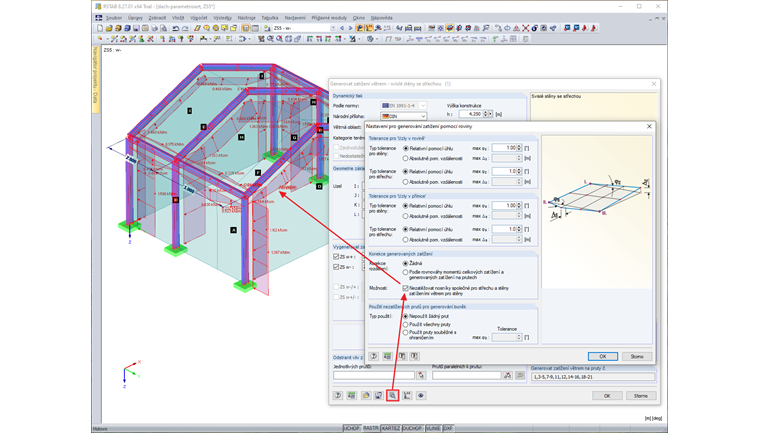Image resolution: width=760 pixels, height=433 pixels.
Task: Select first 'Absolutně pom. vzdálenosti' radio for walls
Action: [406, 159]
